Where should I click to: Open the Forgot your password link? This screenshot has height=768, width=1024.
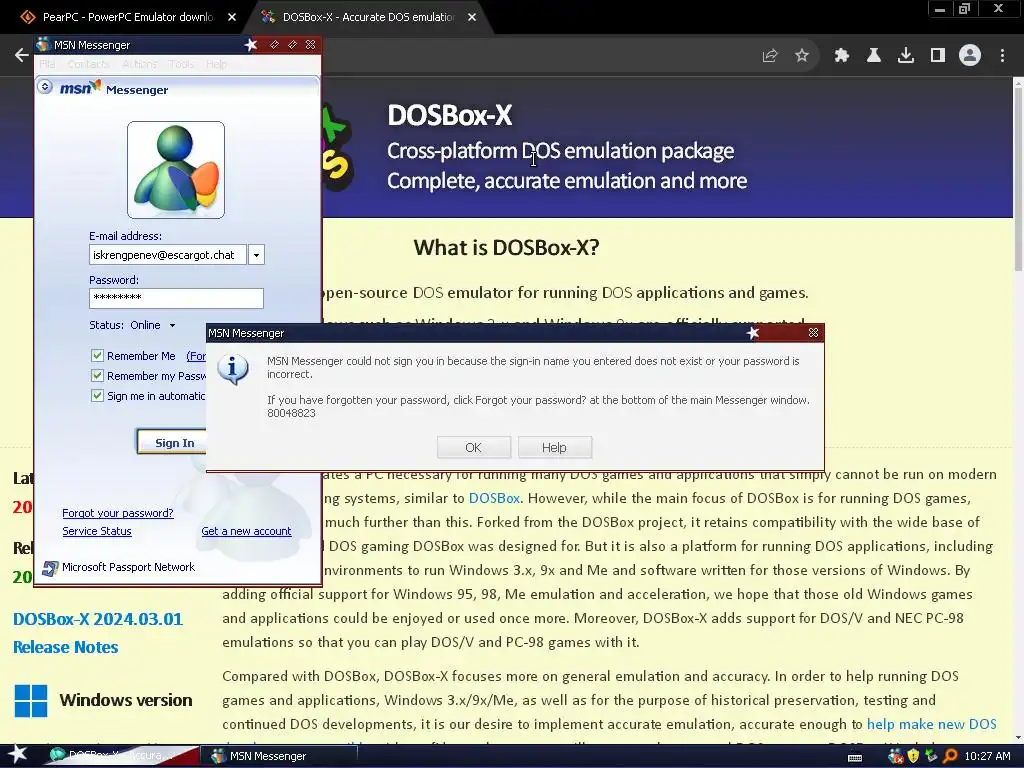click(x=118, y=513)
